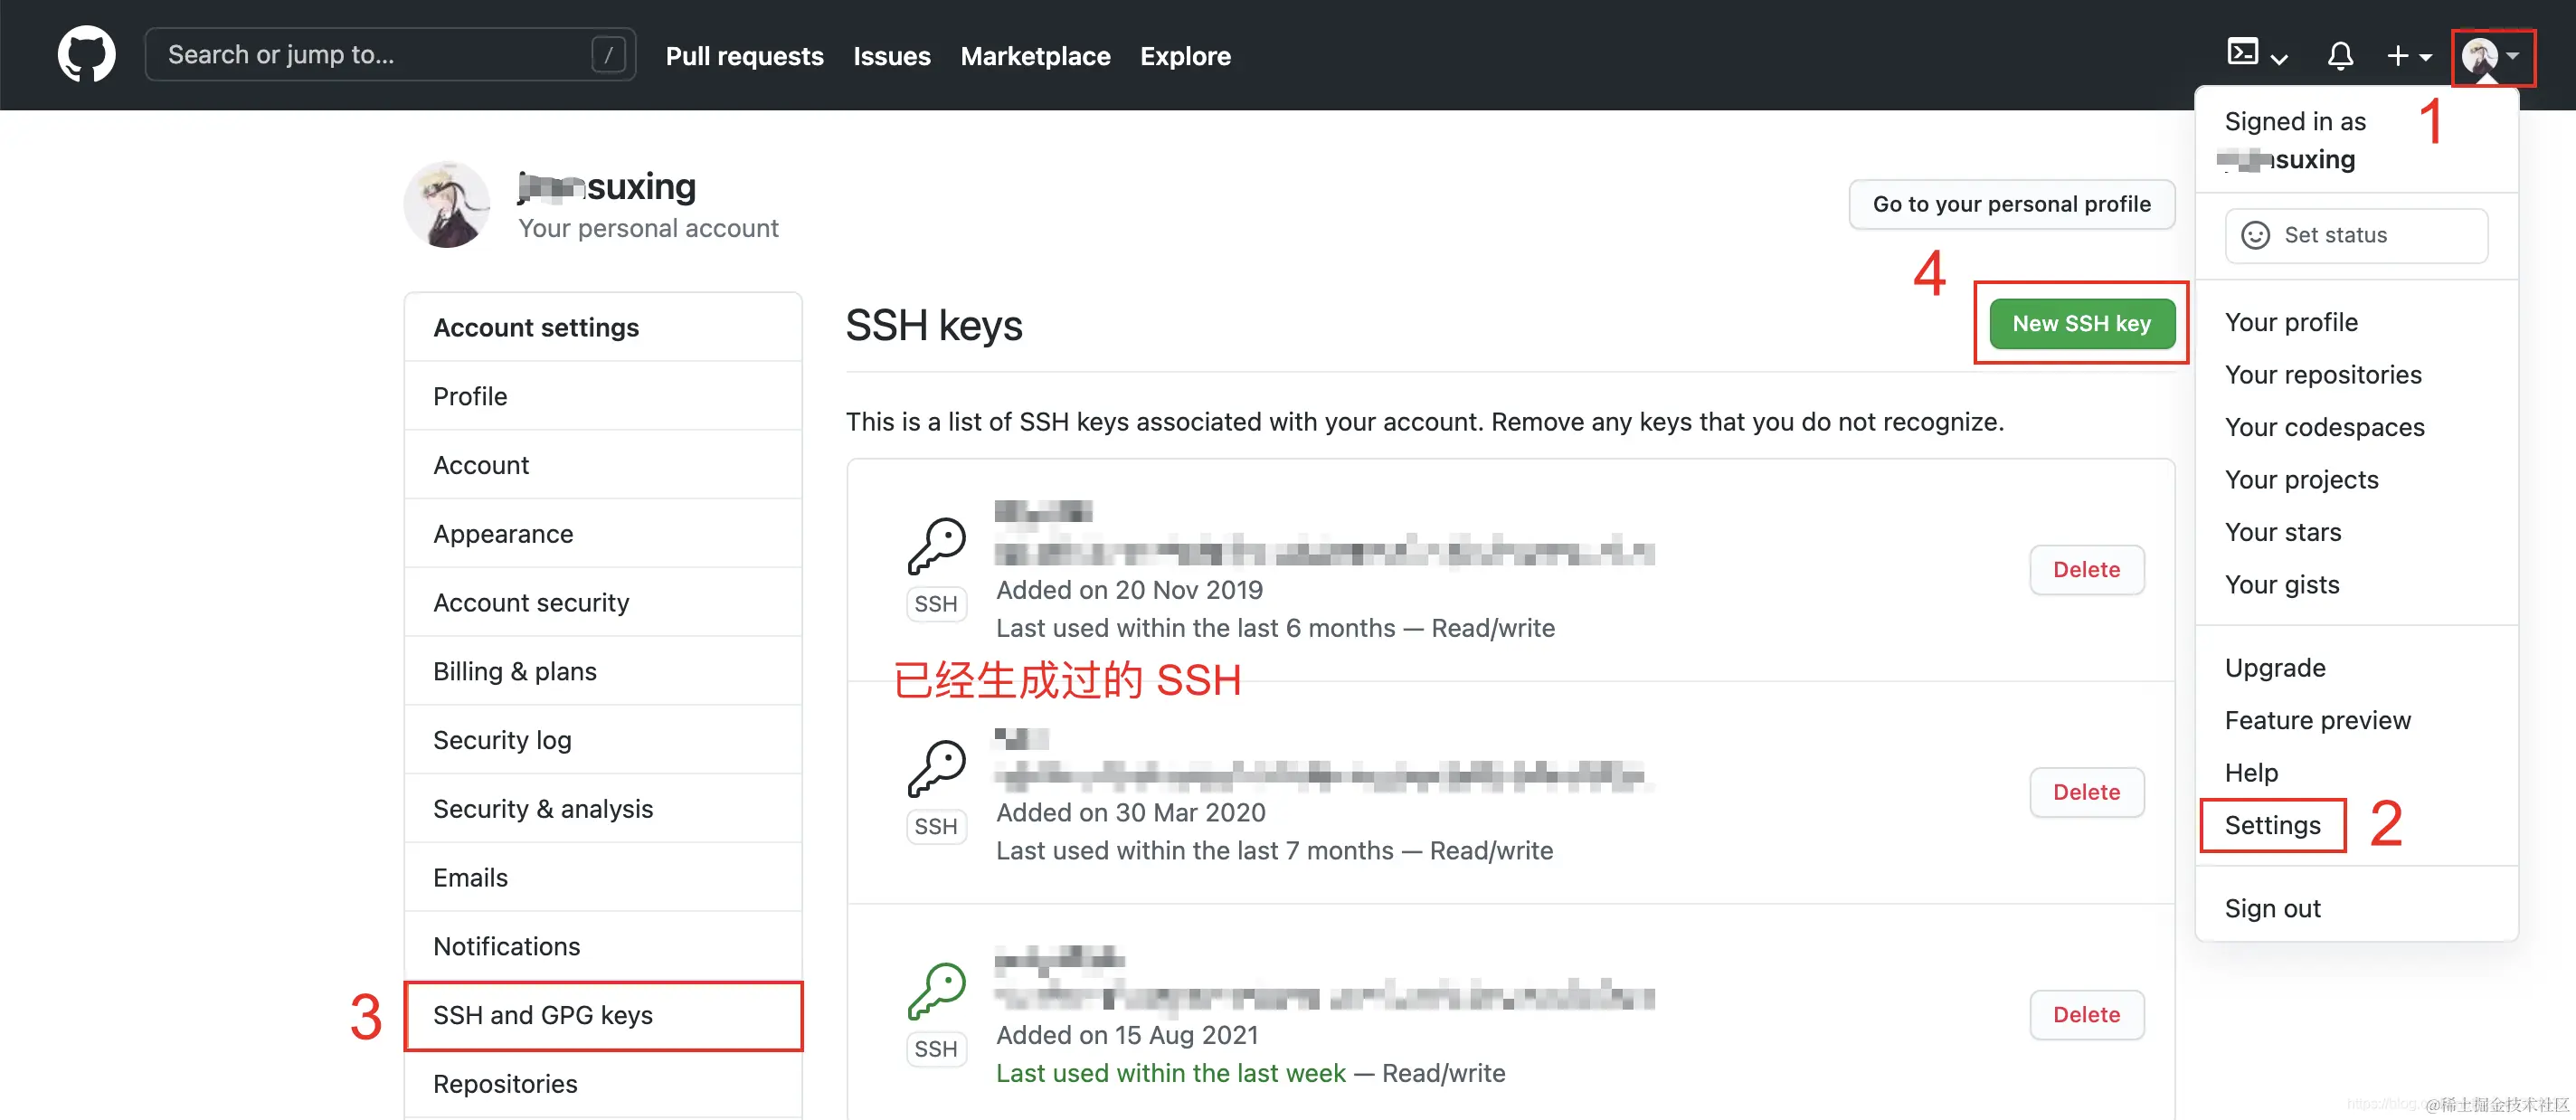Click the command palette terminal icon

(x=2242, y=52)
